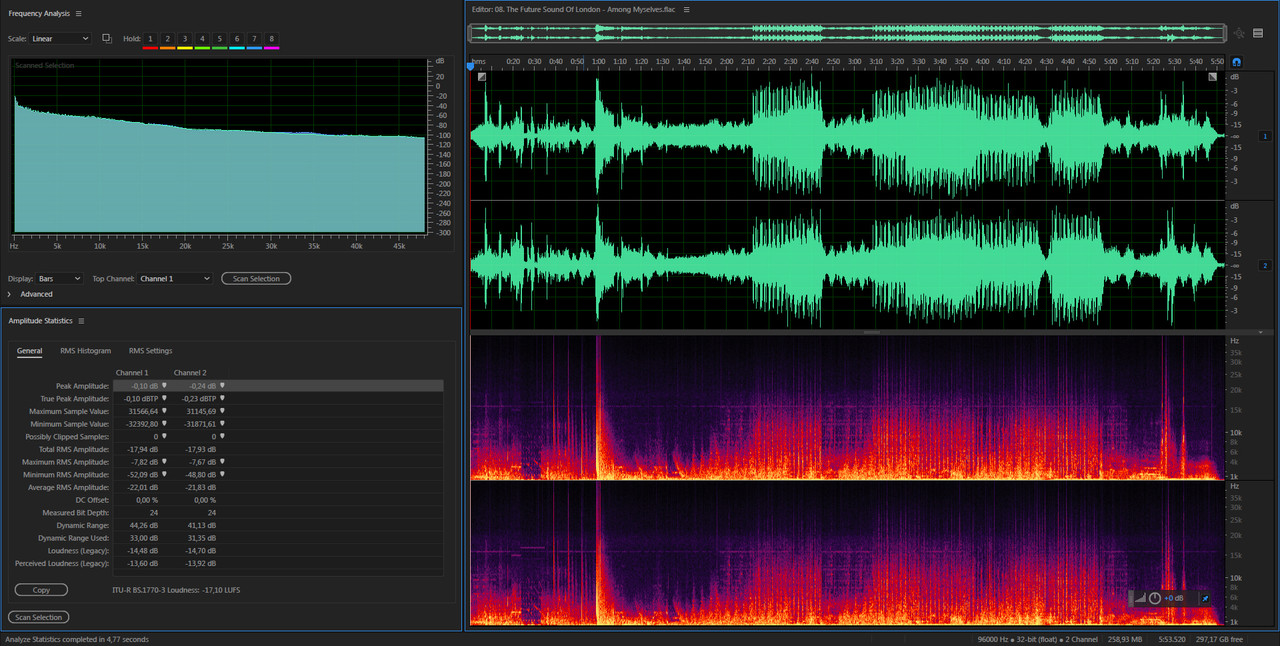Click the Copy button in Amplitude Statistics
Image resolution: width=1280 pixels, height=646 pixels.
[x=41, y=590]
